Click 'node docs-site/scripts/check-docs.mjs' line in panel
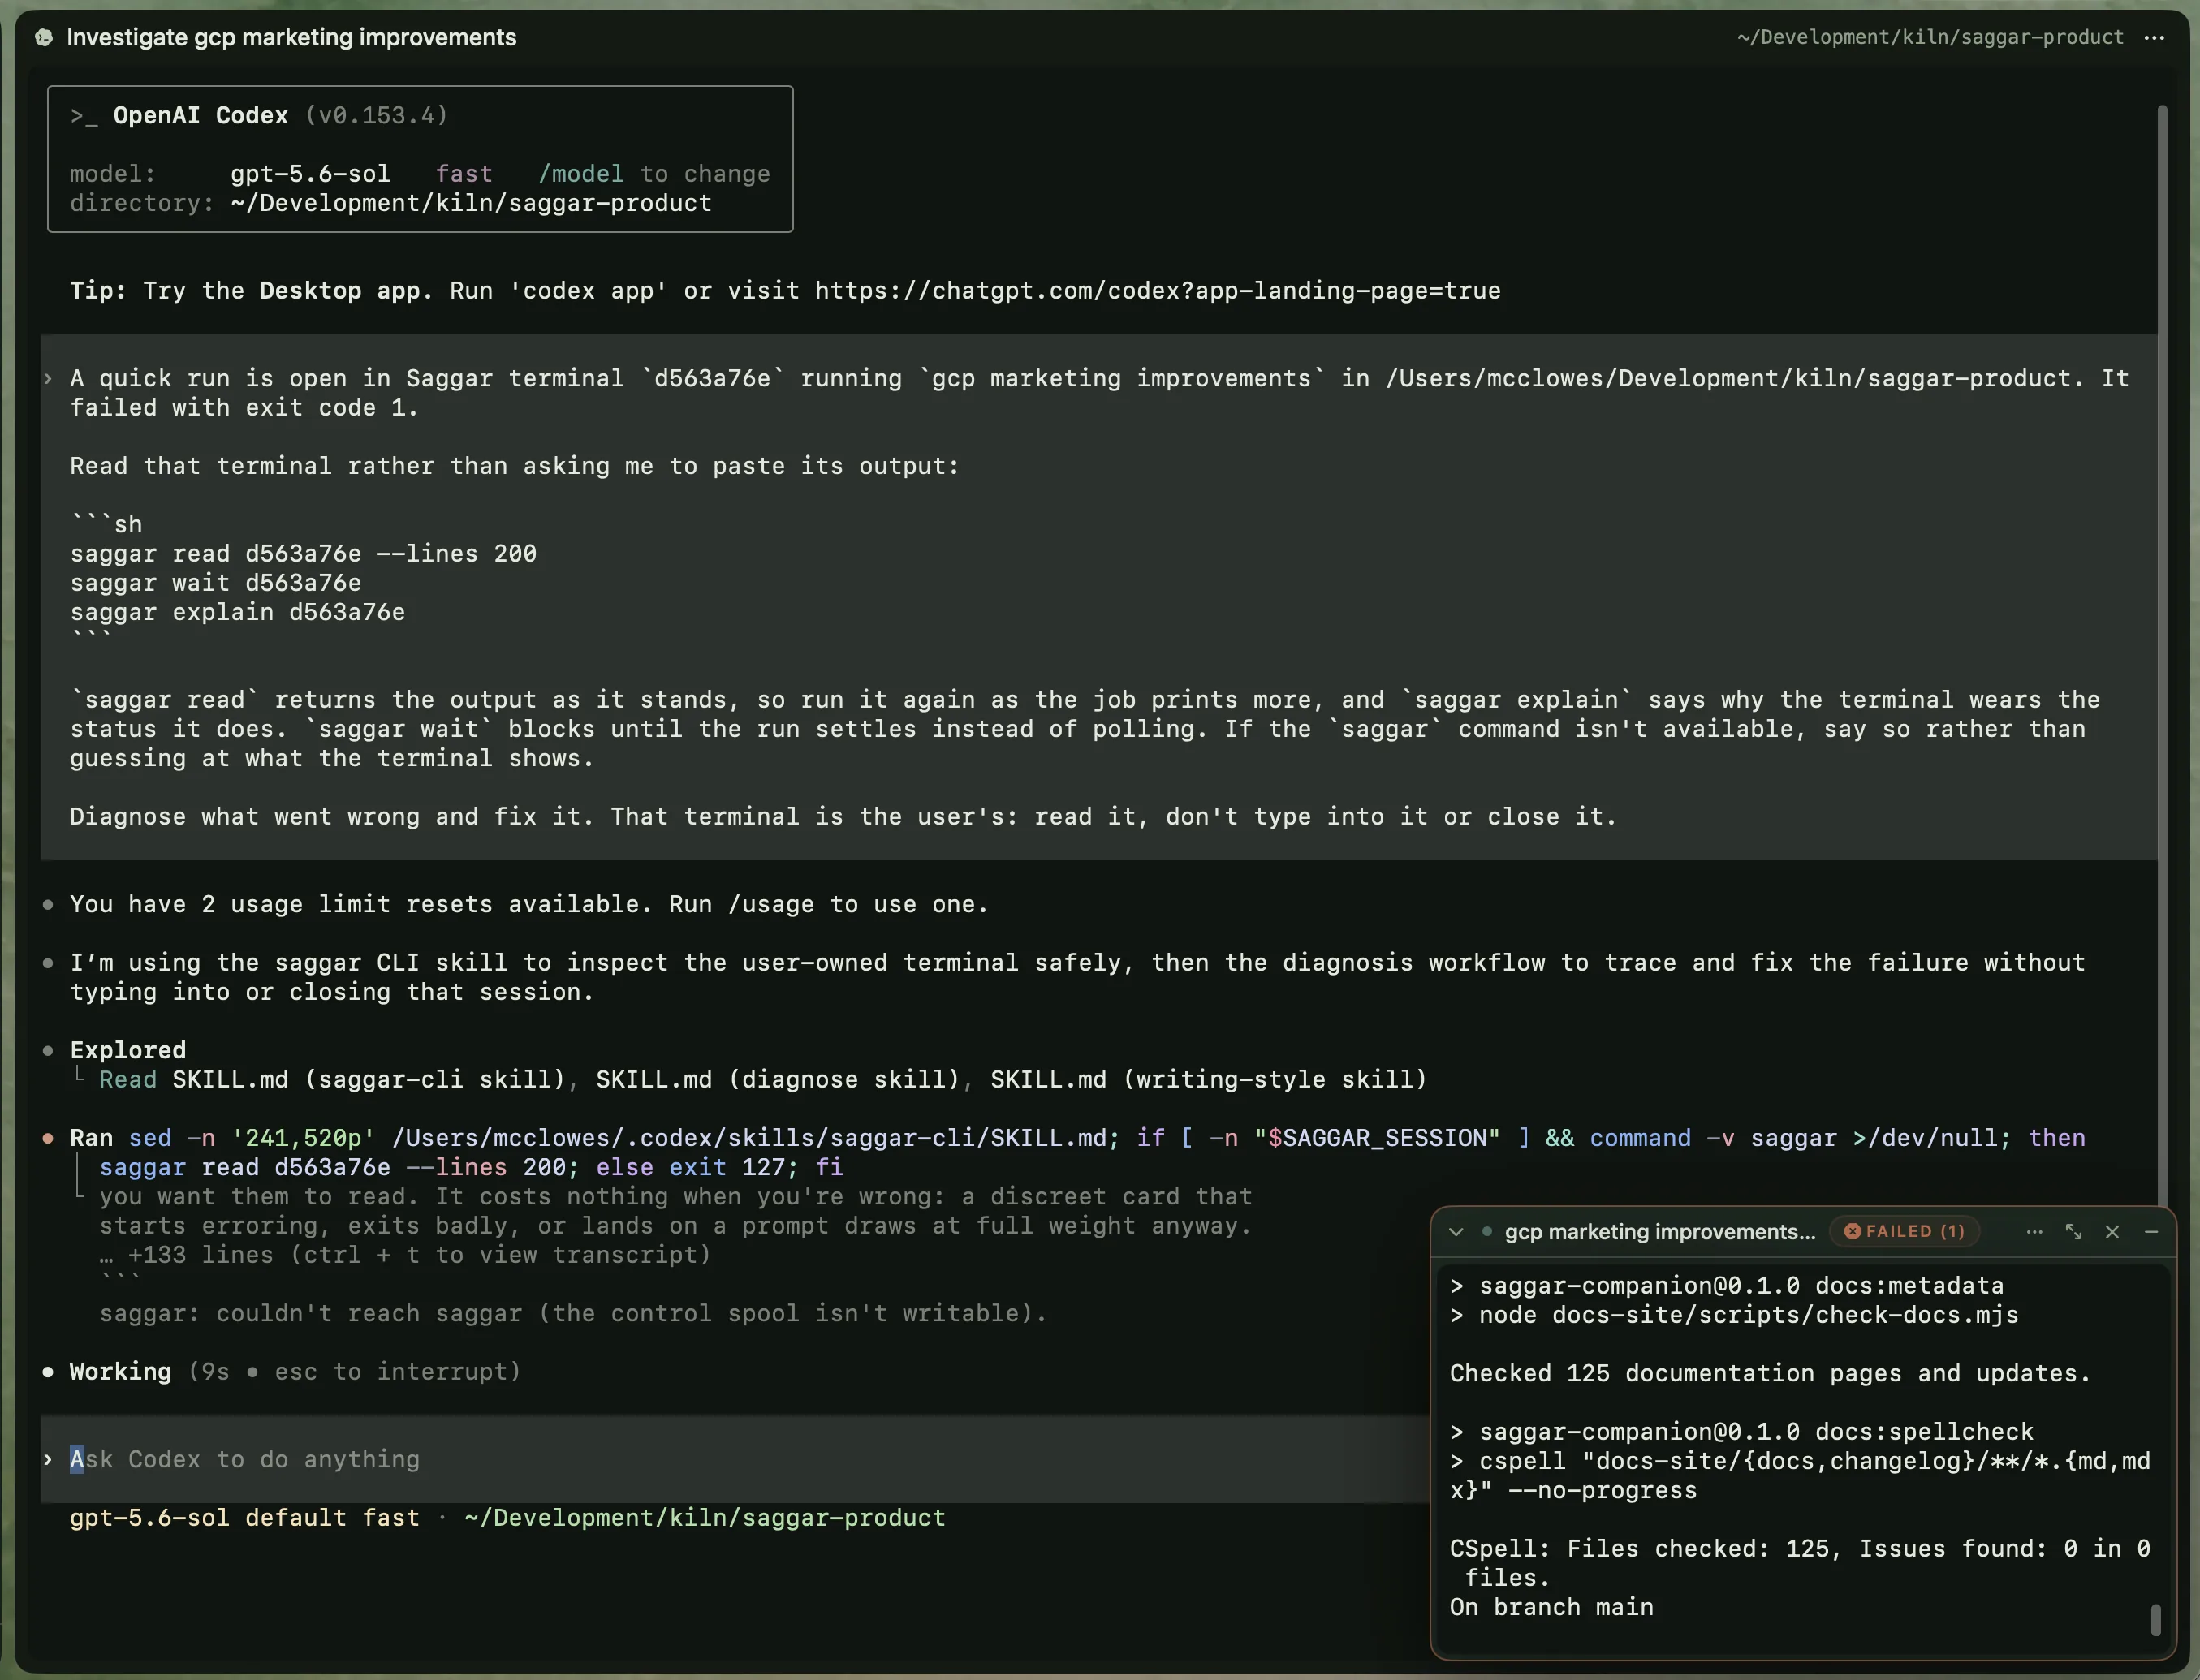The image size is (2200, 1680). coord(1748,1315)
